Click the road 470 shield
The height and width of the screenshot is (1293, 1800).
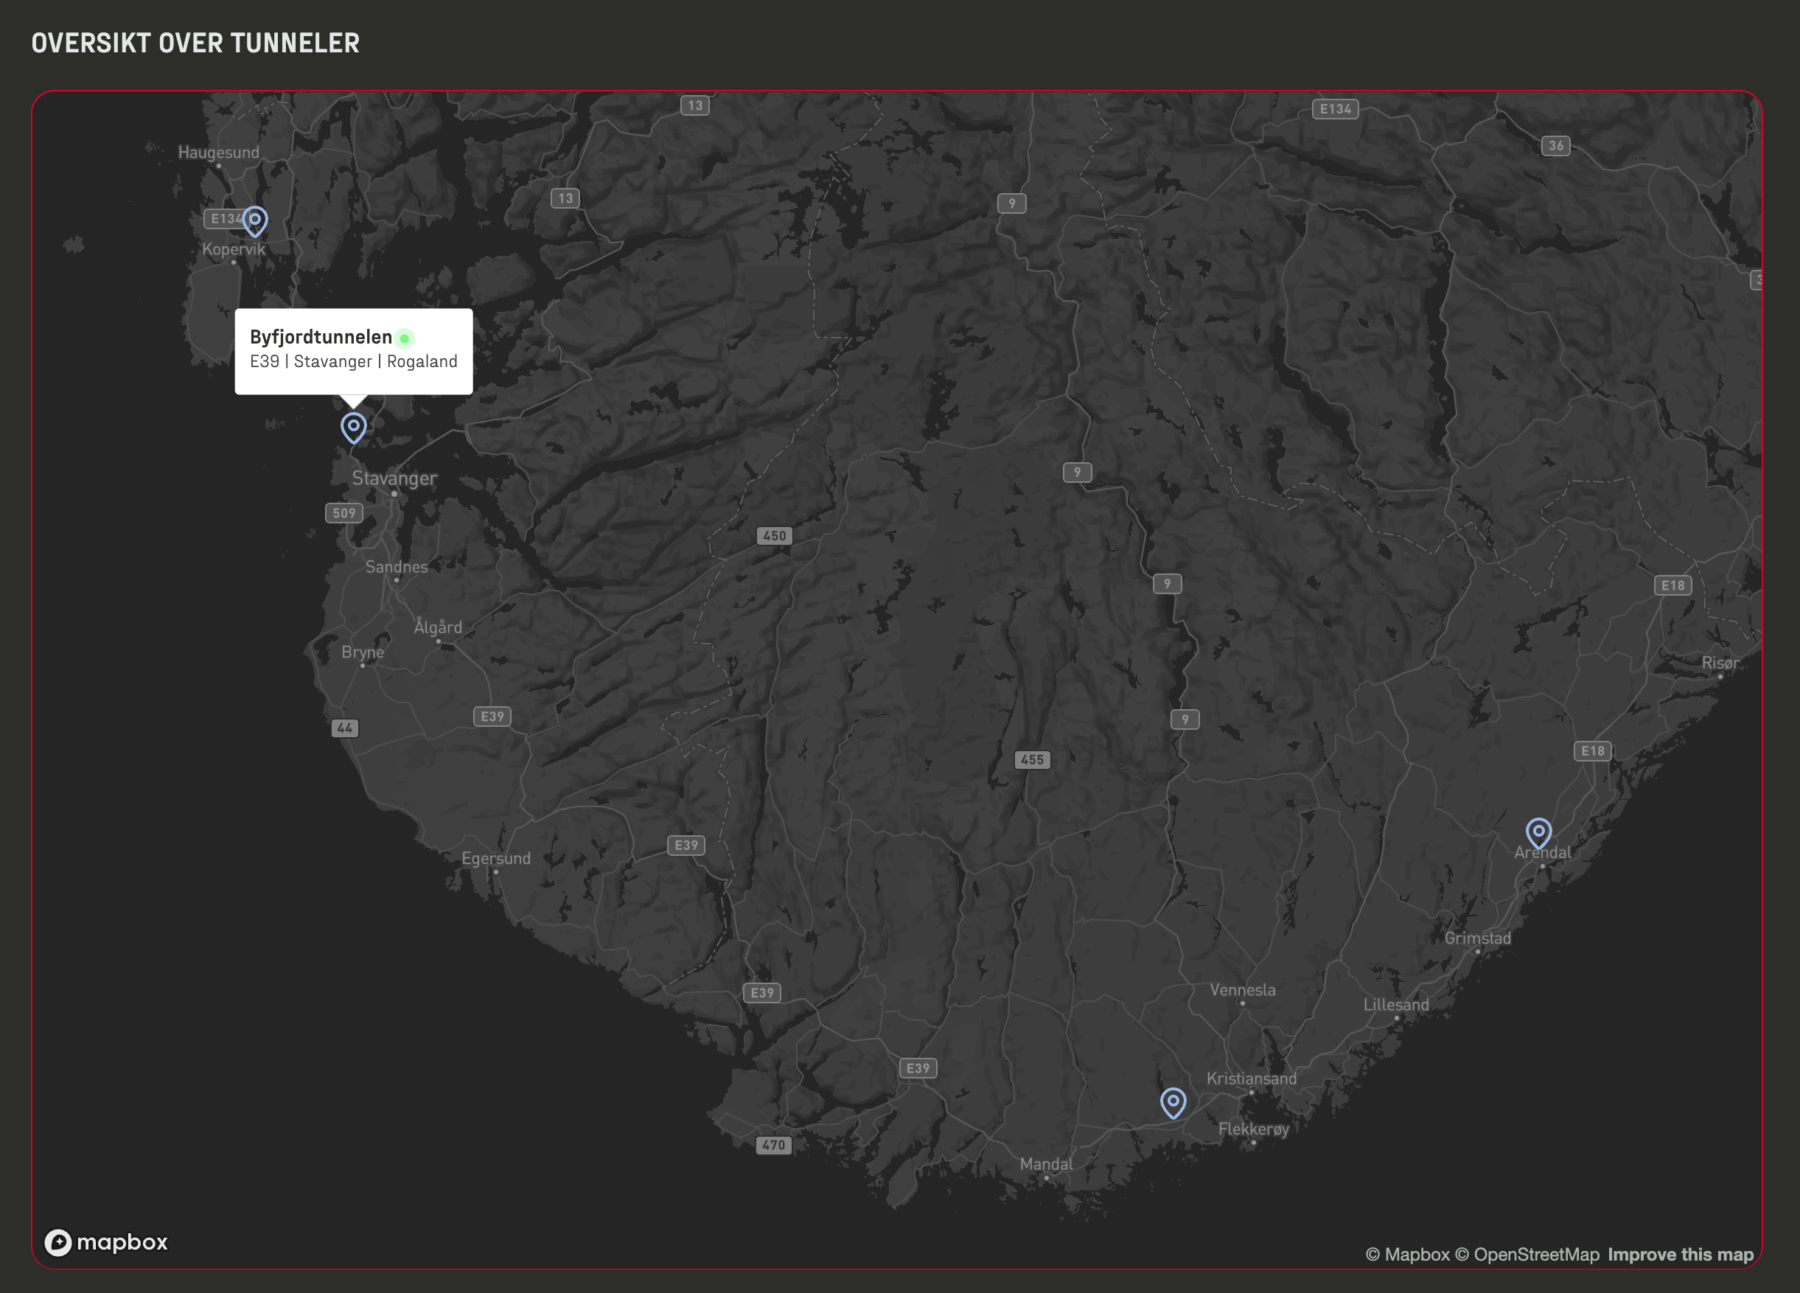[773, 1145]
